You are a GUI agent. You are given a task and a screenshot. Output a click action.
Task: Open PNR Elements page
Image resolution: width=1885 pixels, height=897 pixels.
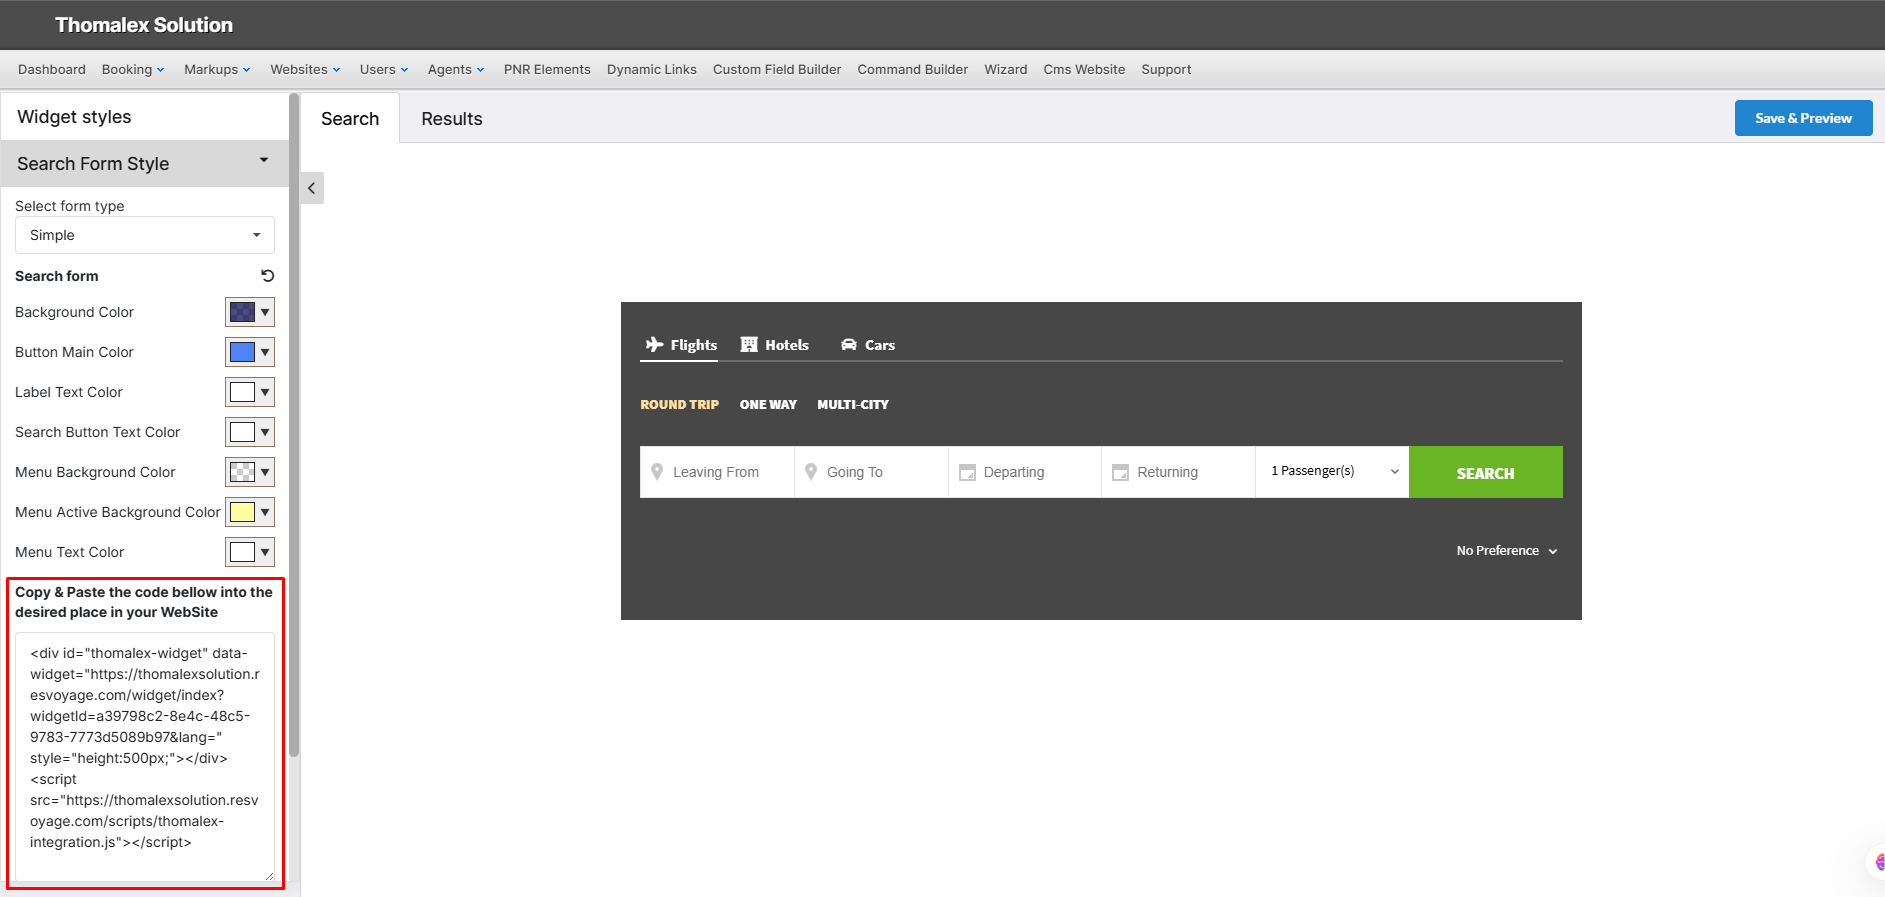pyautogui.click(x=547, y=69)
